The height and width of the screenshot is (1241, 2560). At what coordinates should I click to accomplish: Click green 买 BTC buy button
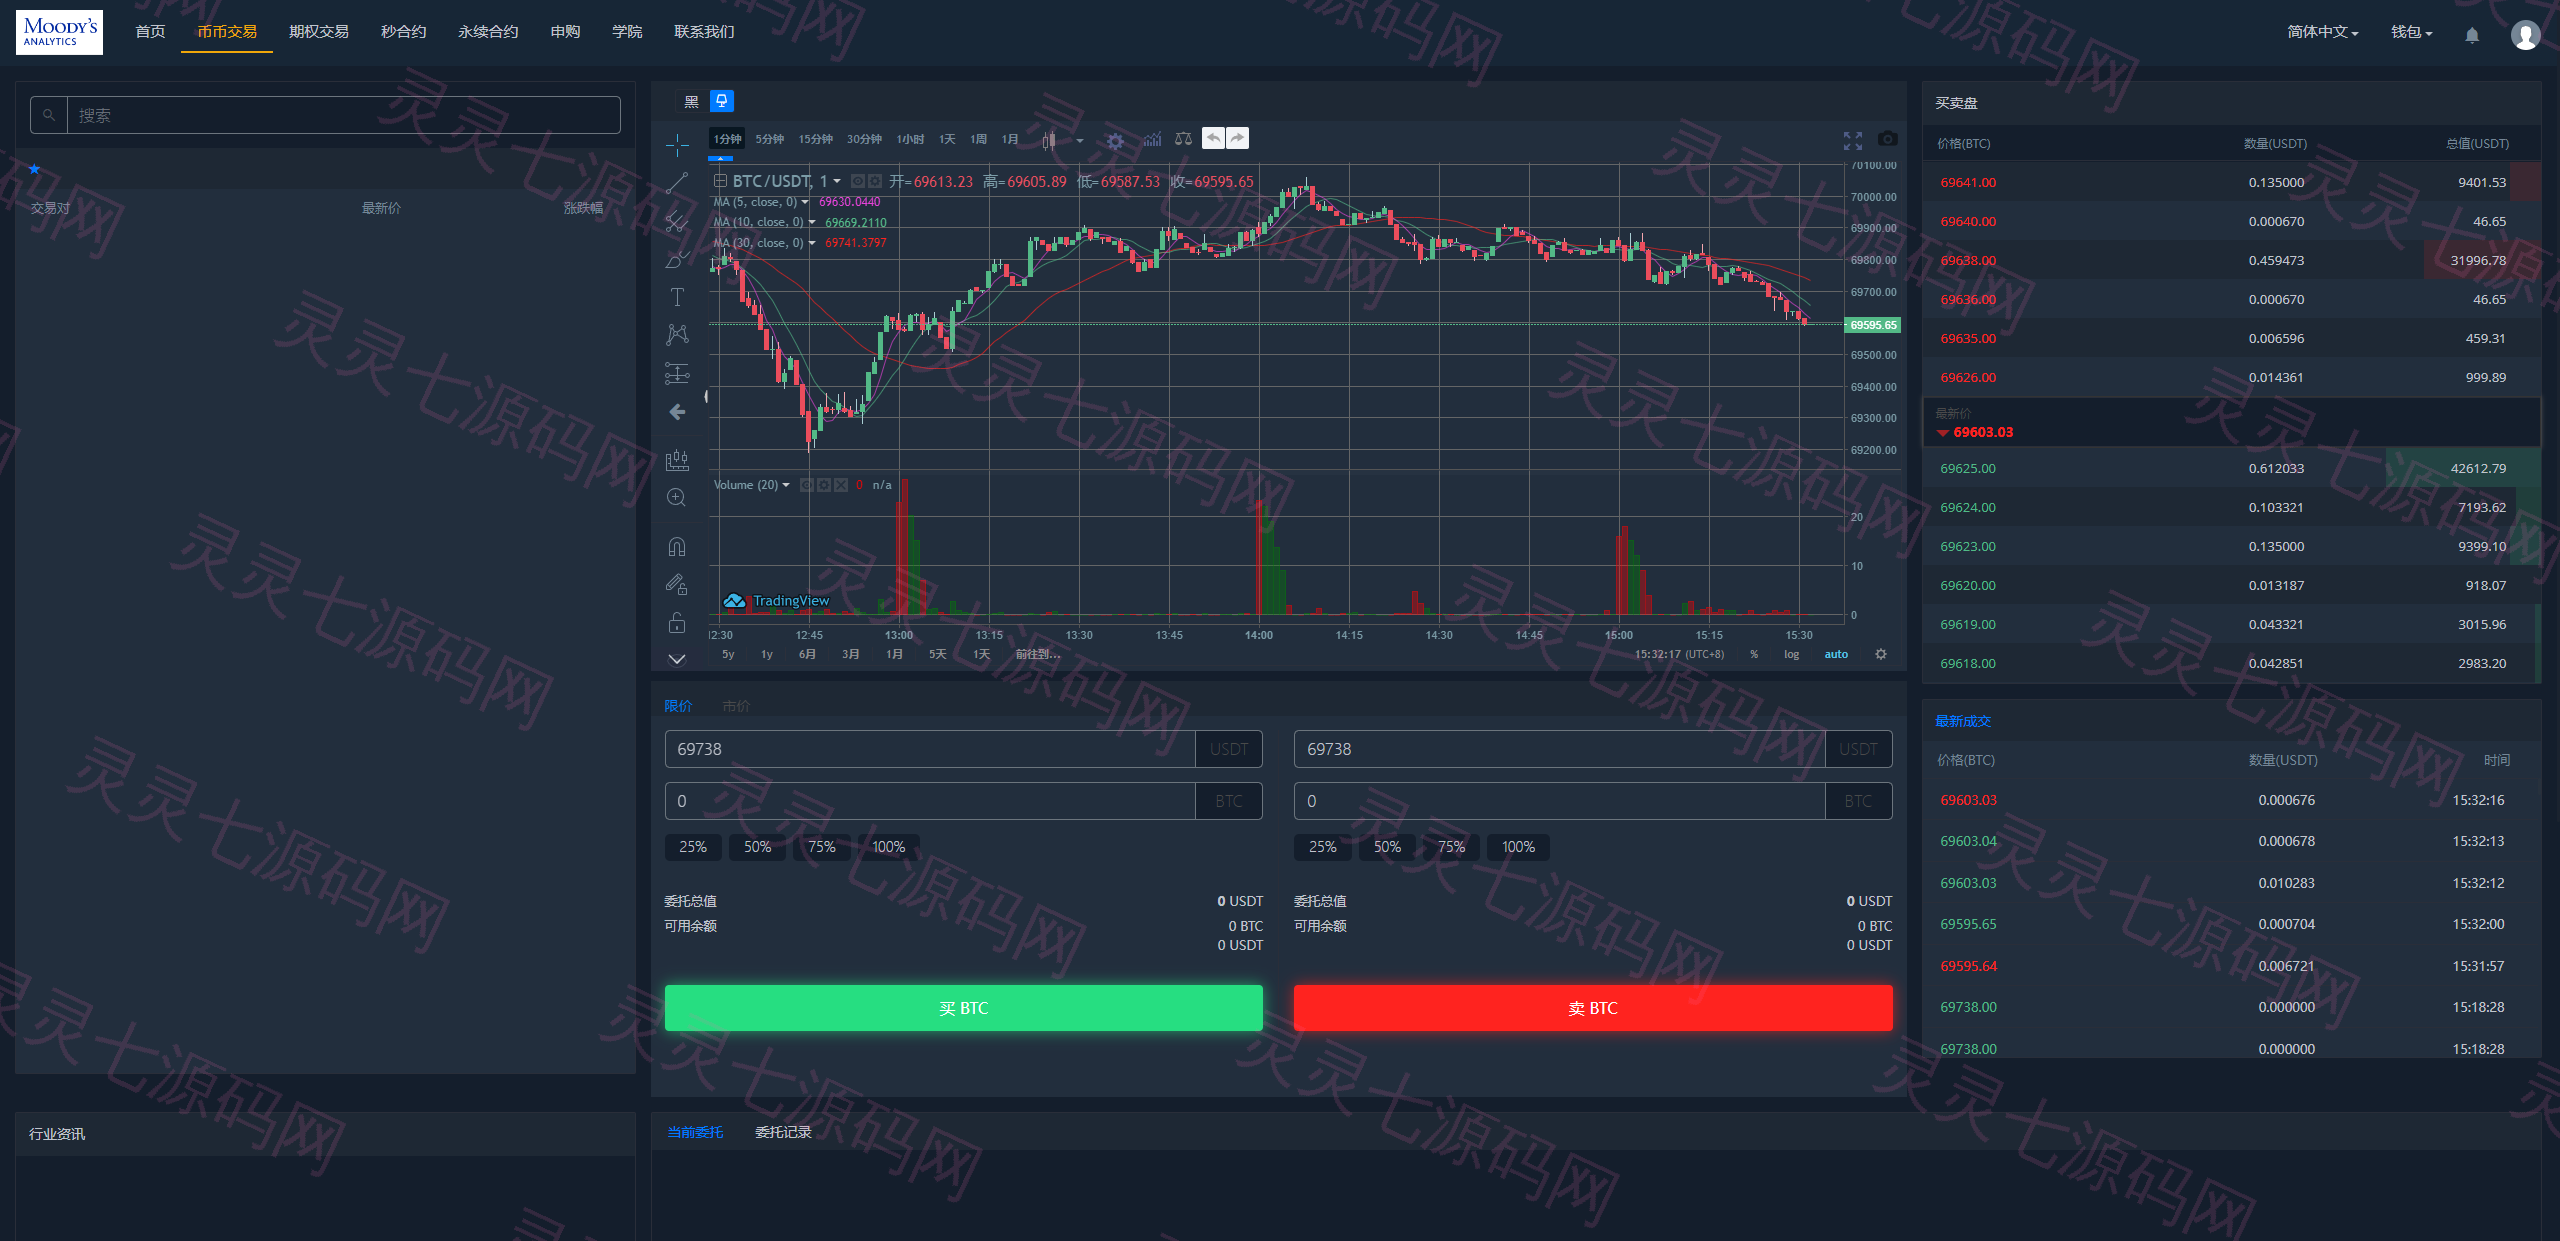(x=963, y=1008)
